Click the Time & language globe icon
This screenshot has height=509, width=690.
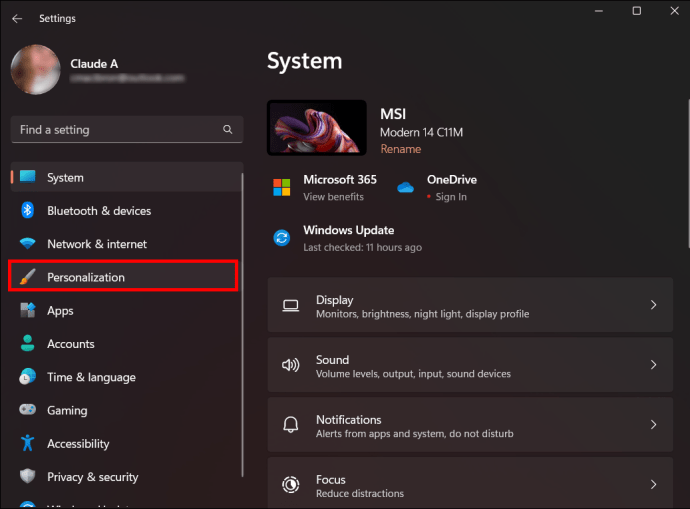pyautogui.click(x=27, y=377)
